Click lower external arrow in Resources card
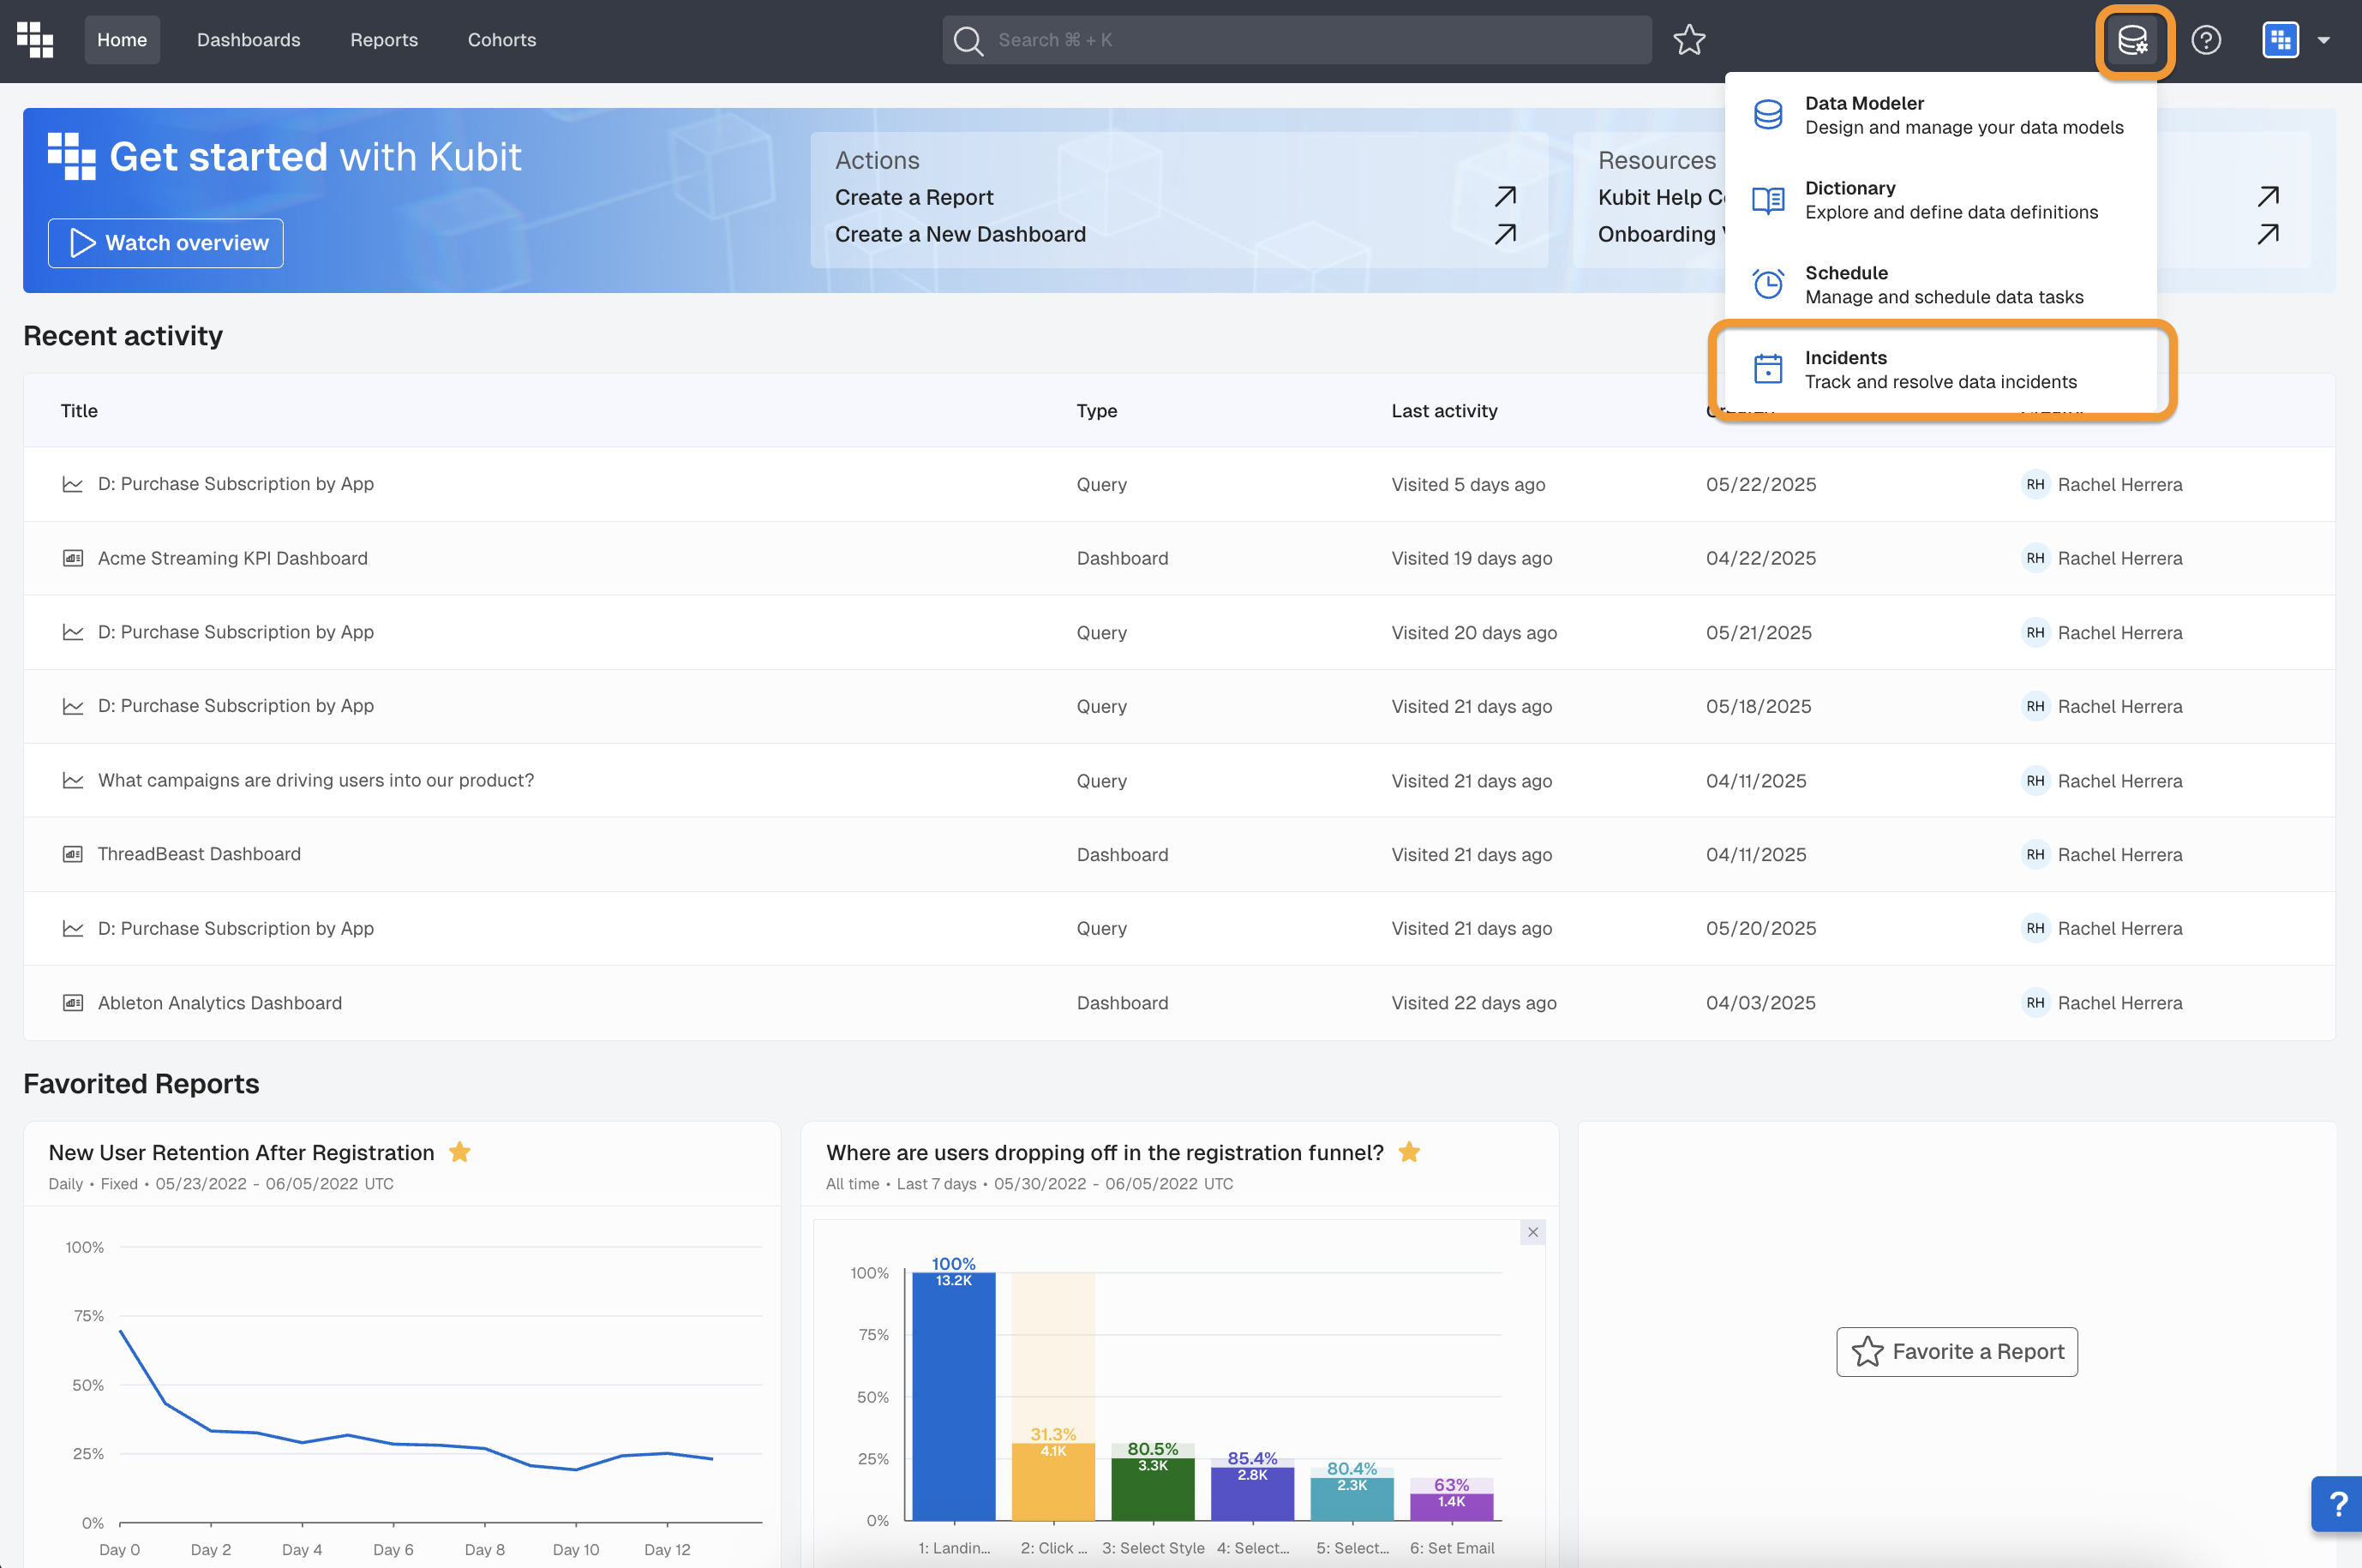 coord(2268,234)
